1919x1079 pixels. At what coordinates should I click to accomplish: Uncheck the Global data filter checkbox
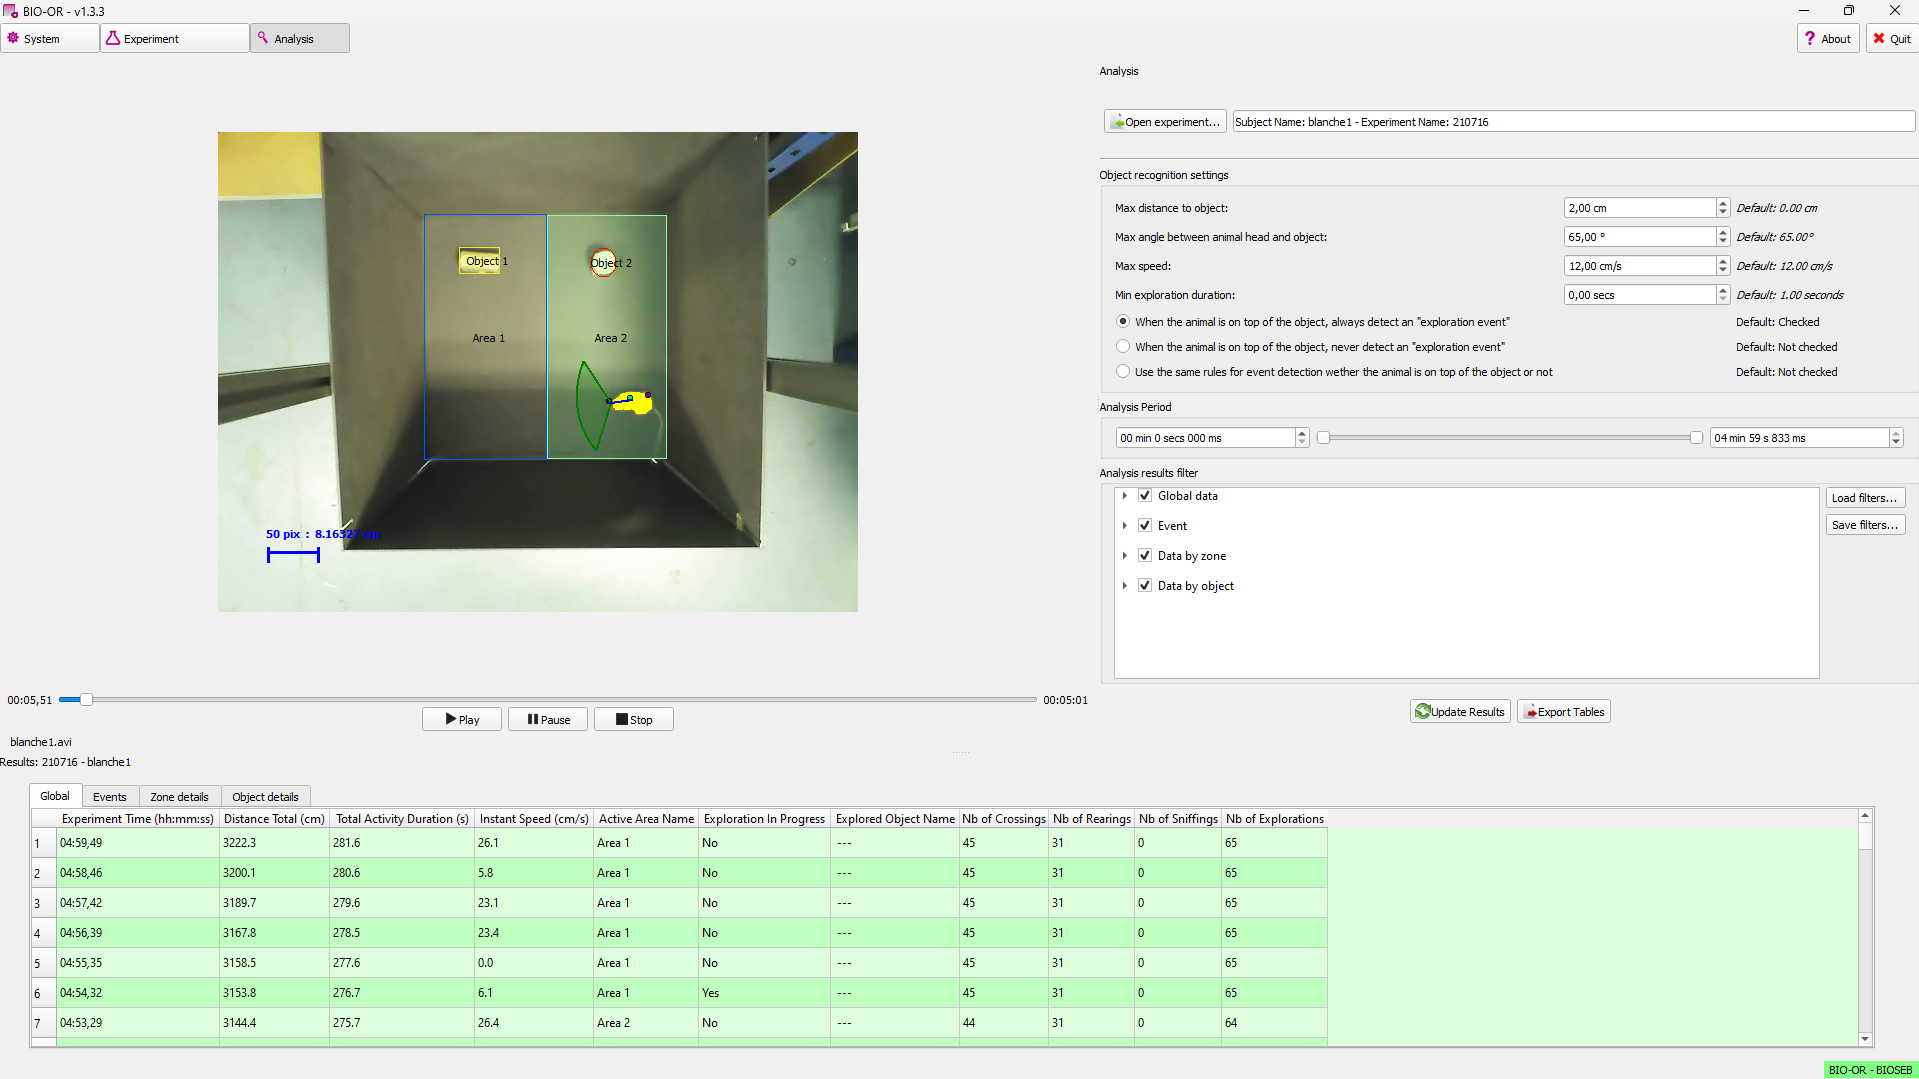1145,496
